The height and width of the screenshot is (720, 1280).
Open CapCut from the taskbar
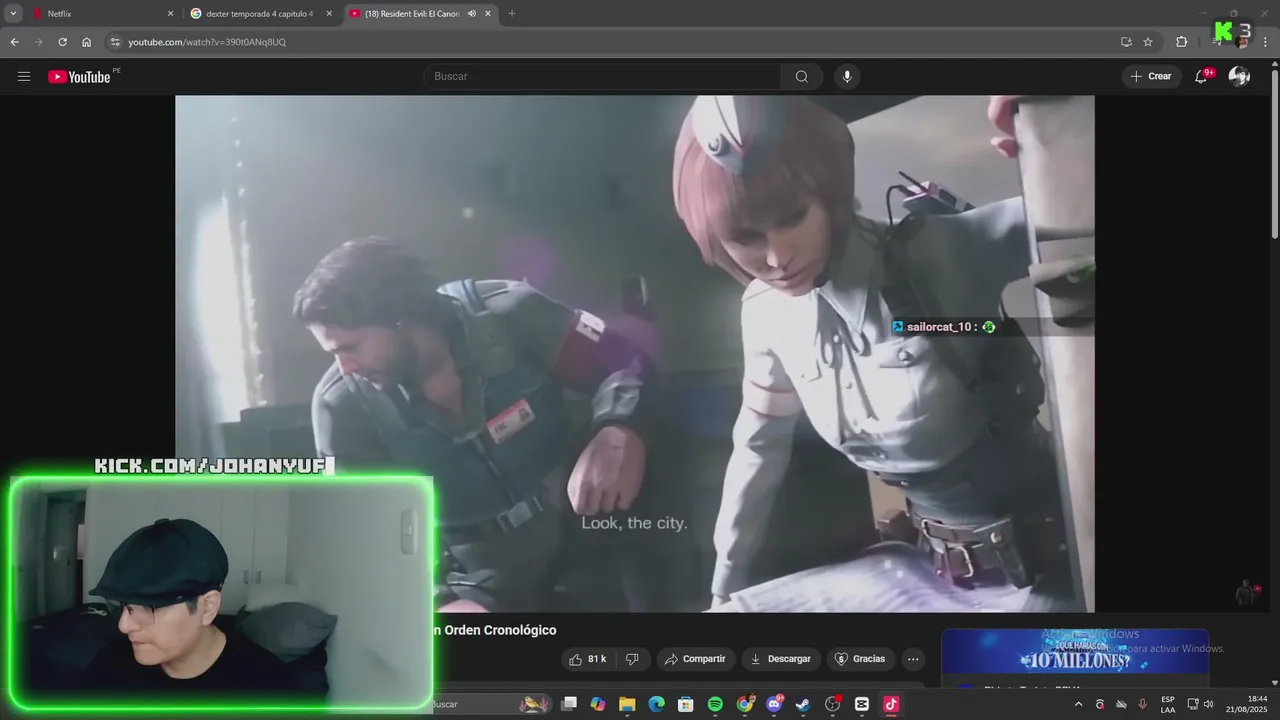(862, 704)
